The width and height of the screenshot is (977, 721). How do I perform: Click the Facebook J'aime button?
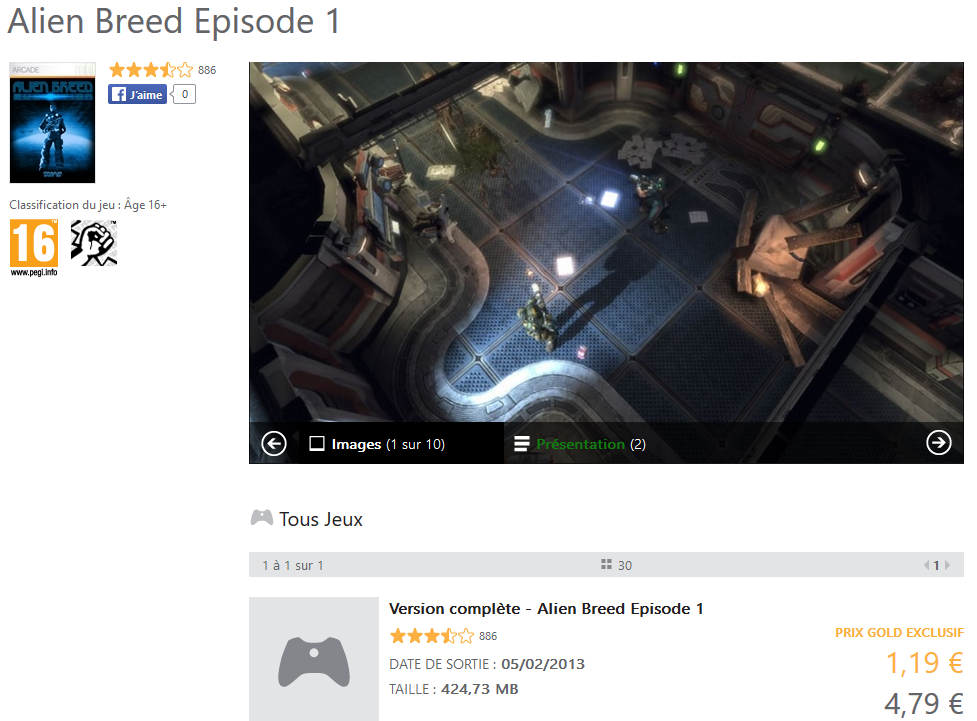137,95
